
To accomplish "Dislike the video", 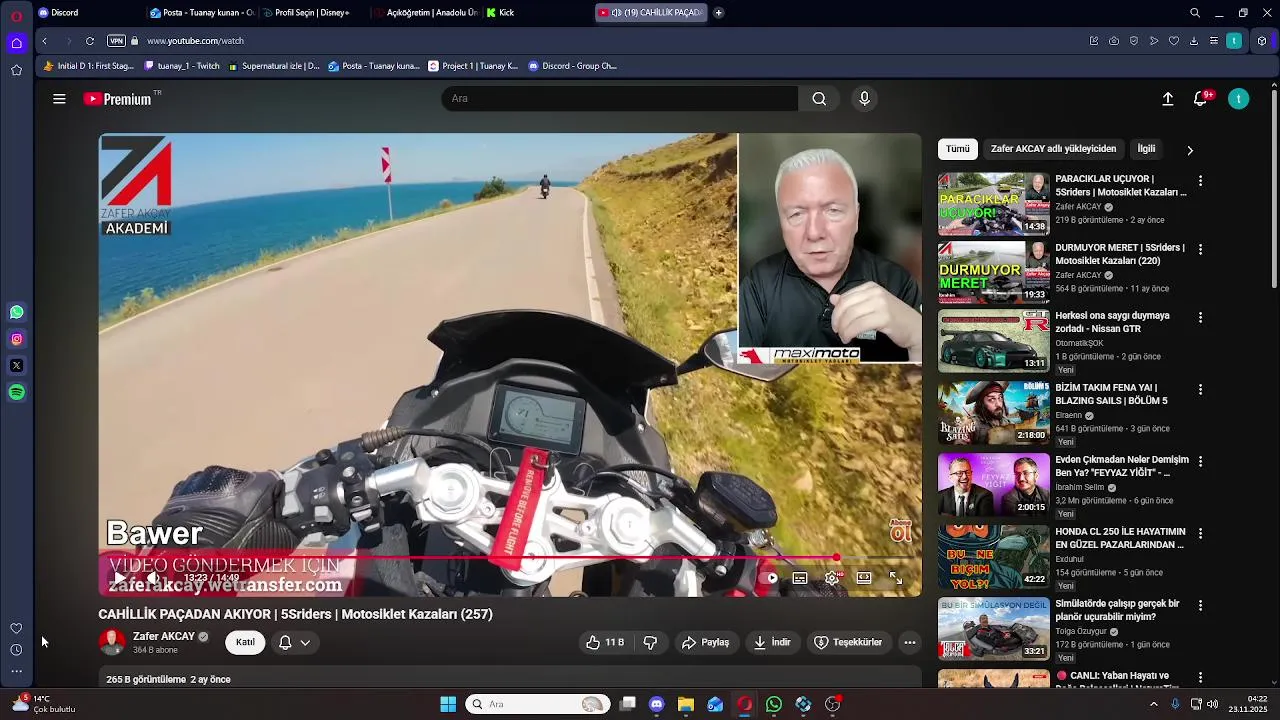I will 650,642.
